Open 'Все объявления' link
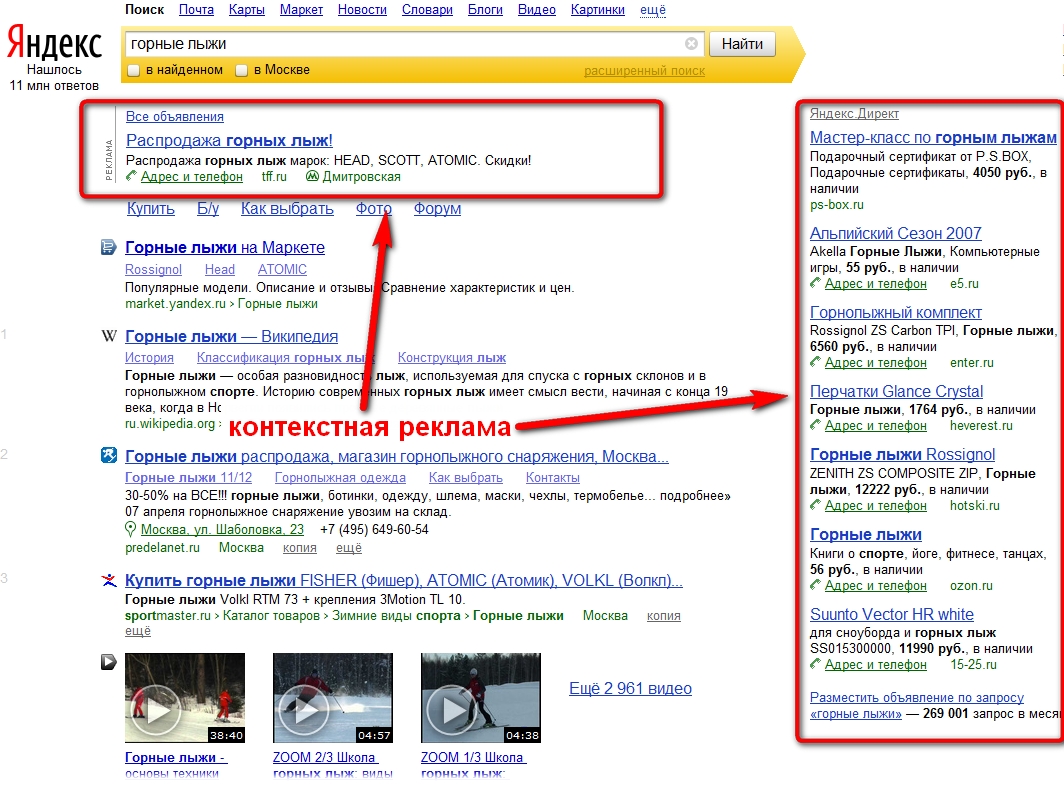The image size is (1064, 789). (x=174, y=117)
